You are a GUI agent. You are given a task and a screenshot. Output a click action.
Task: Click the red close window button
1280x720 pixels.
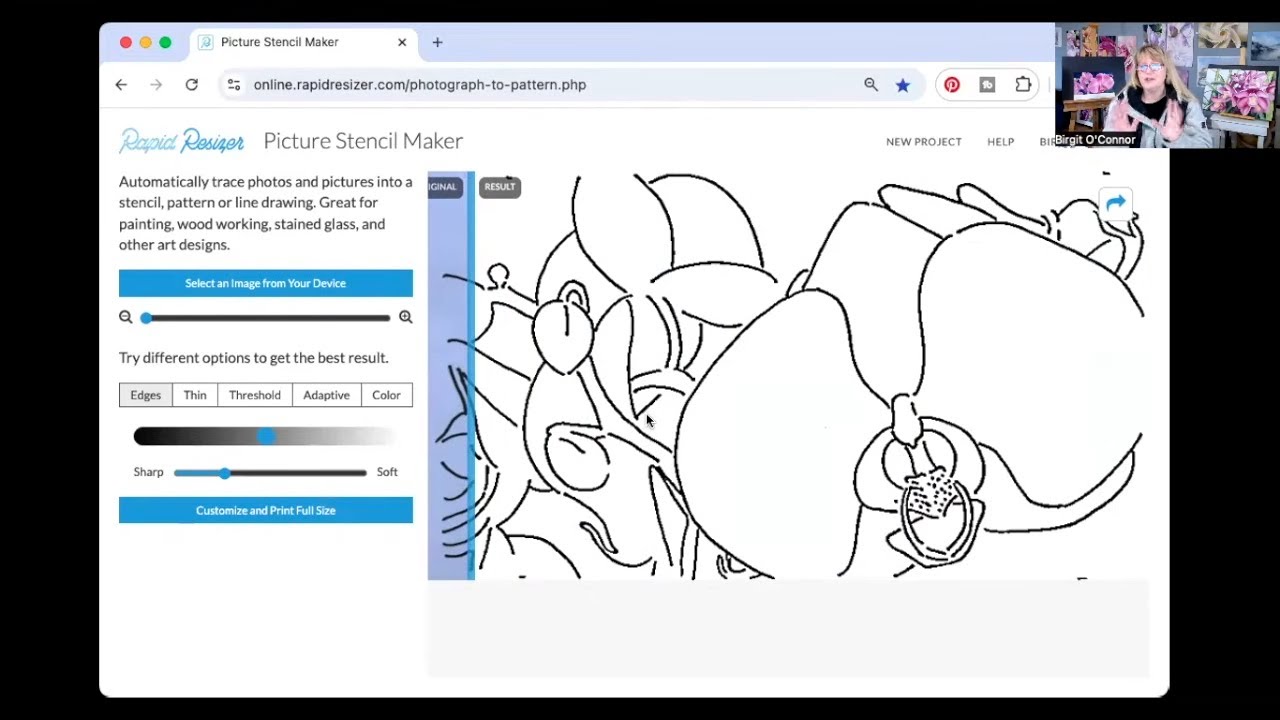tap(125, 42)
